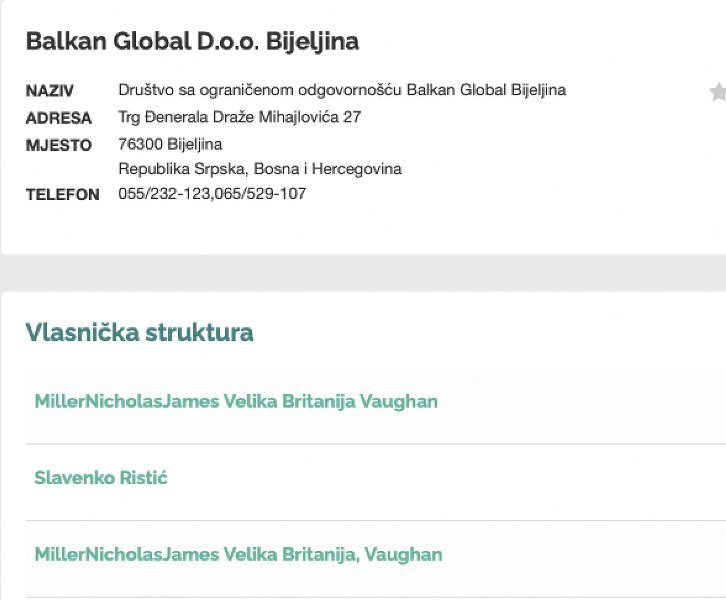Click the MJESTO field label

coord(59,145)
